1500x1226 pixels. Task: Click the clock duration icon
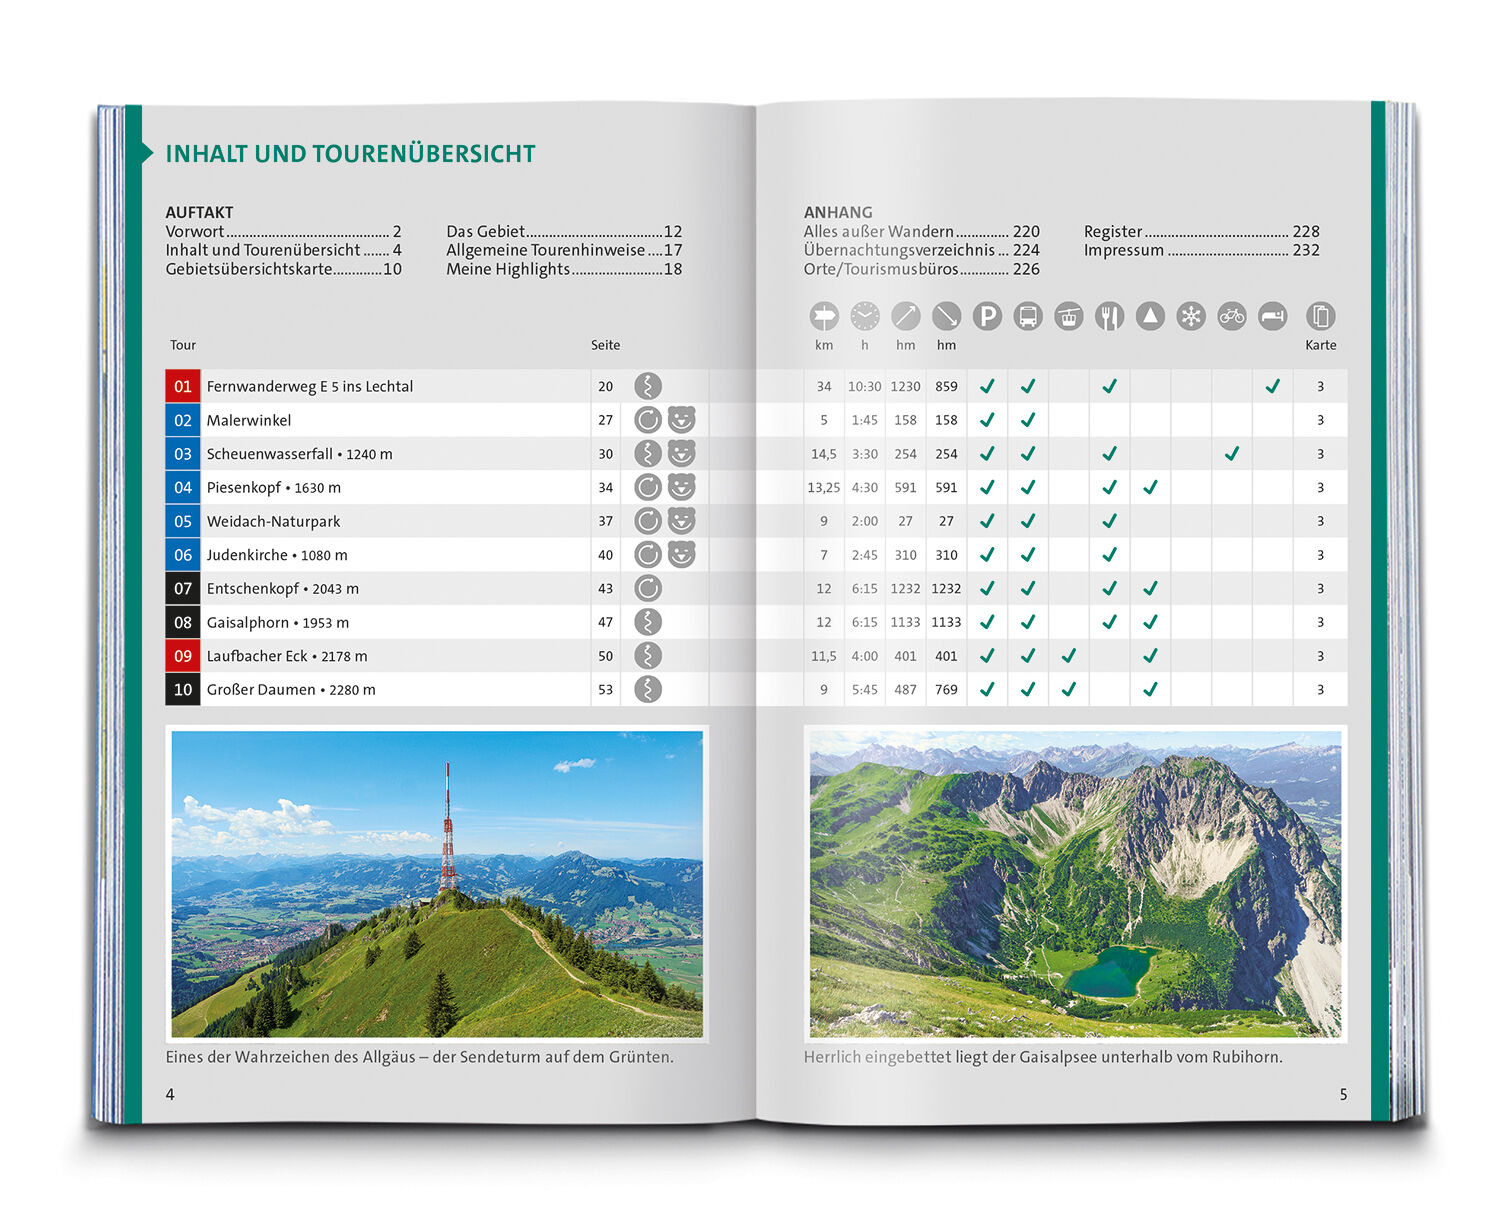click(x=865, y=317)
